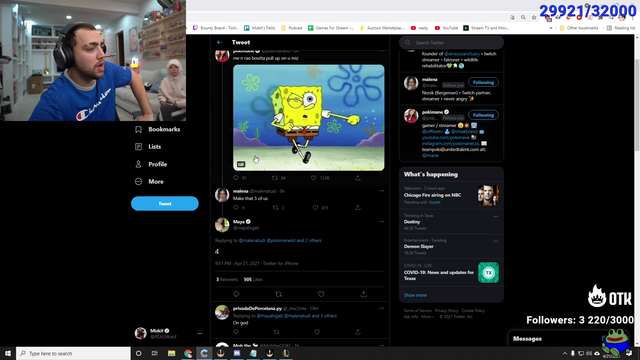The image size is (640, 360).
Task: Open the Messages drawer
Action: (x=527, y=339)
